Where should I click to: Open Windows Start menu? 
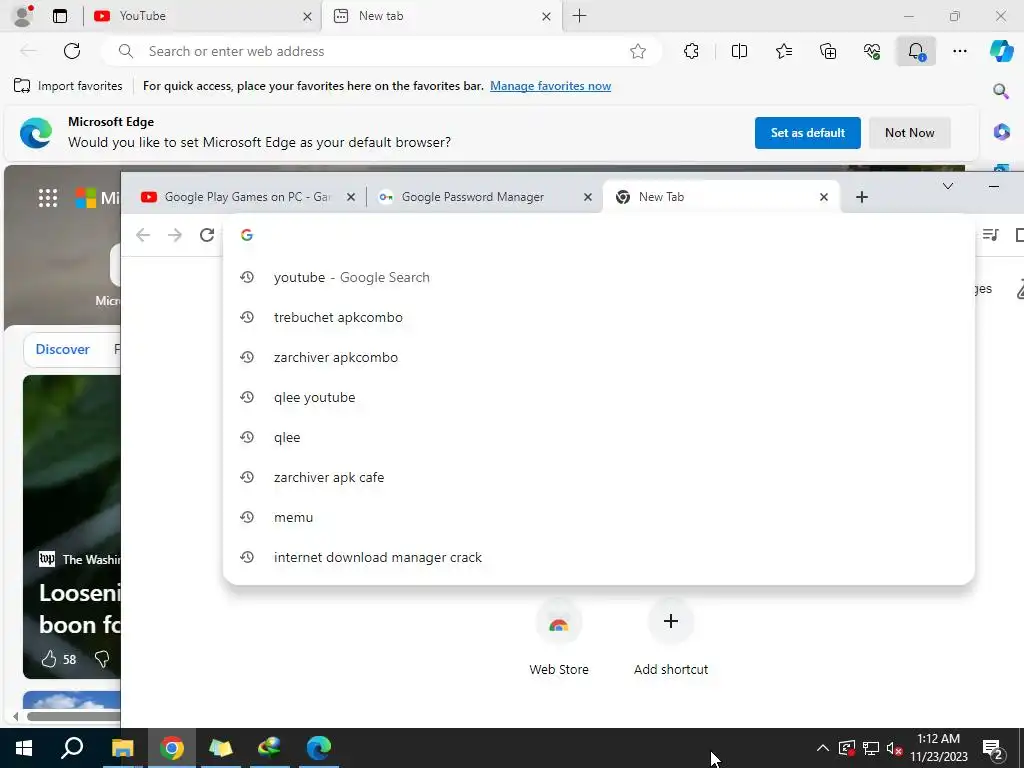tap(24, 748)
